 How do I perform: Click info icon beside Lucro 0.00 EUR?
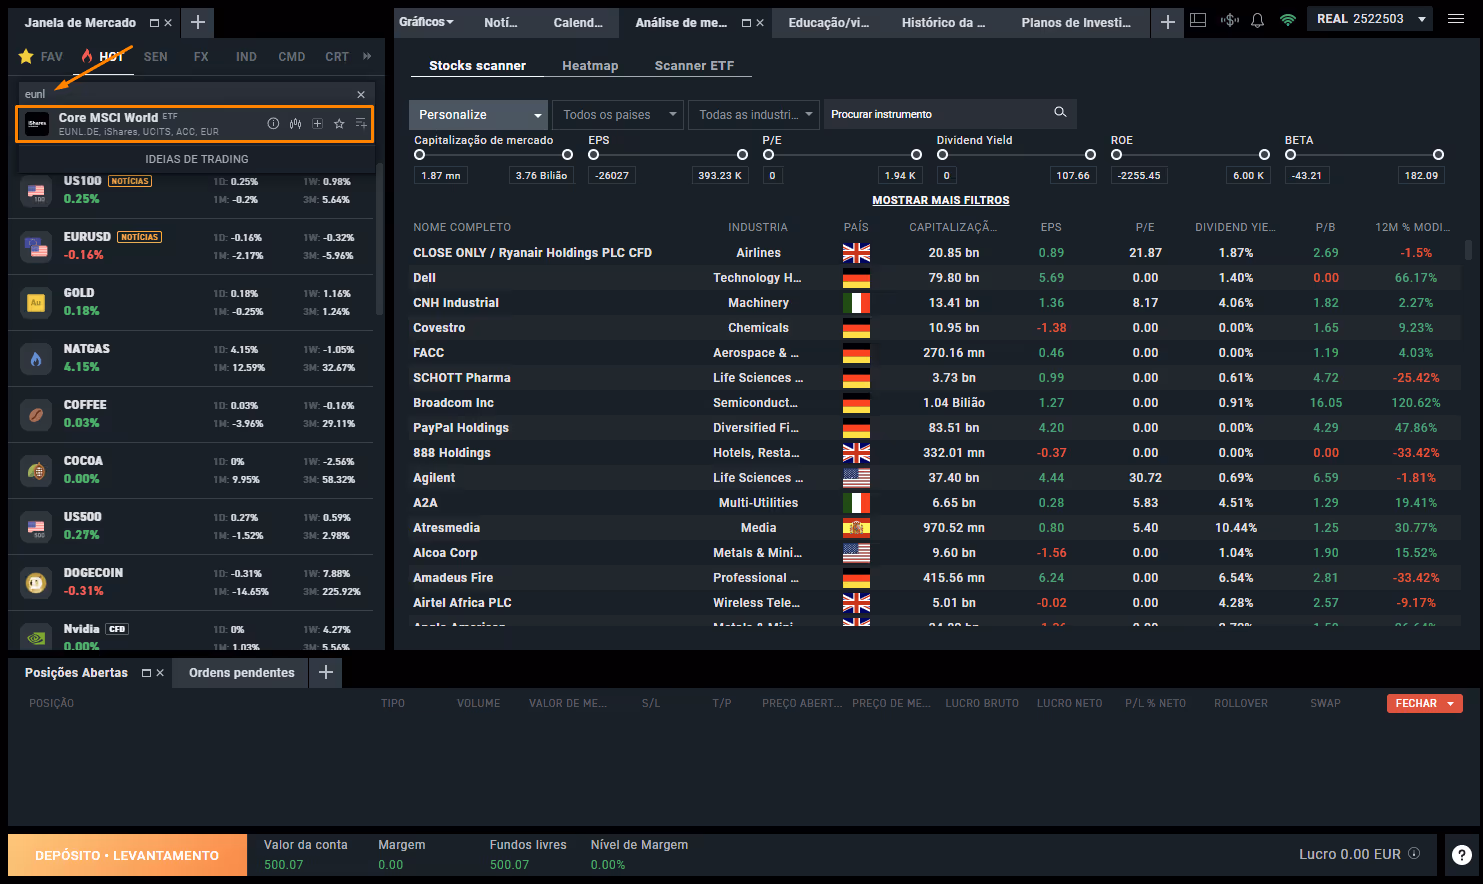click(x=1414, y=853)
